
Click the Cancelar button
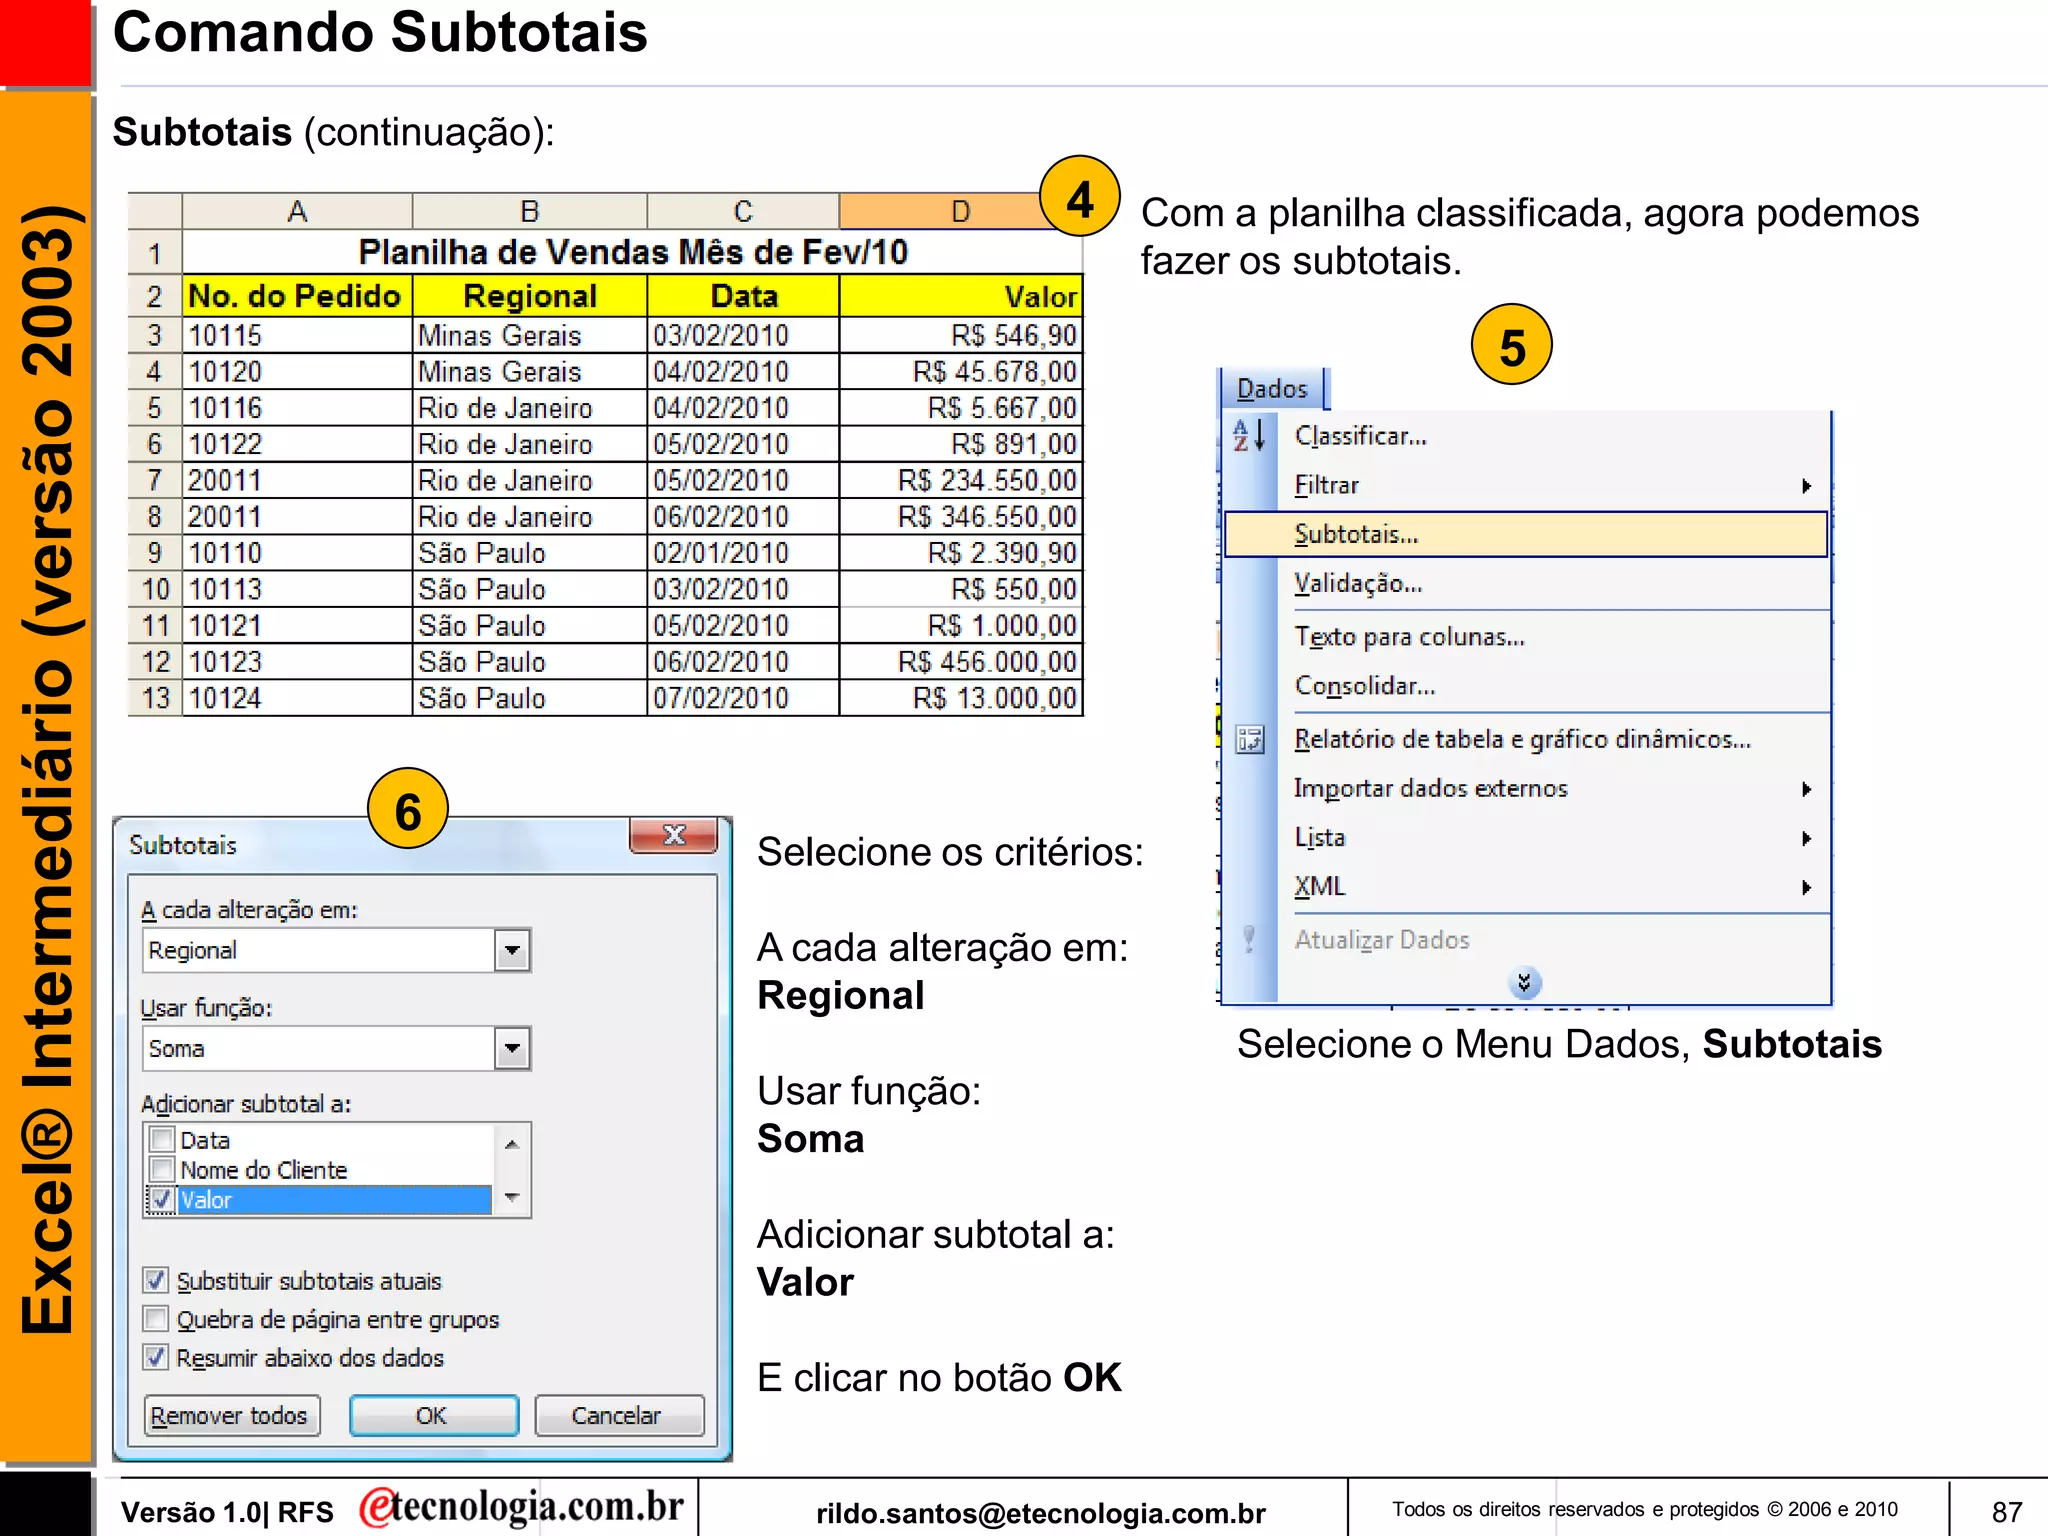618,1416
